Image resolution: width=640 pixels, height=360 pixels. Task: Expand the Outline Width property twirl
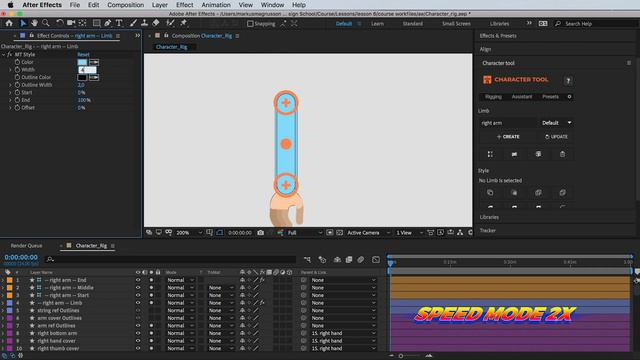[x=10, y=85]
